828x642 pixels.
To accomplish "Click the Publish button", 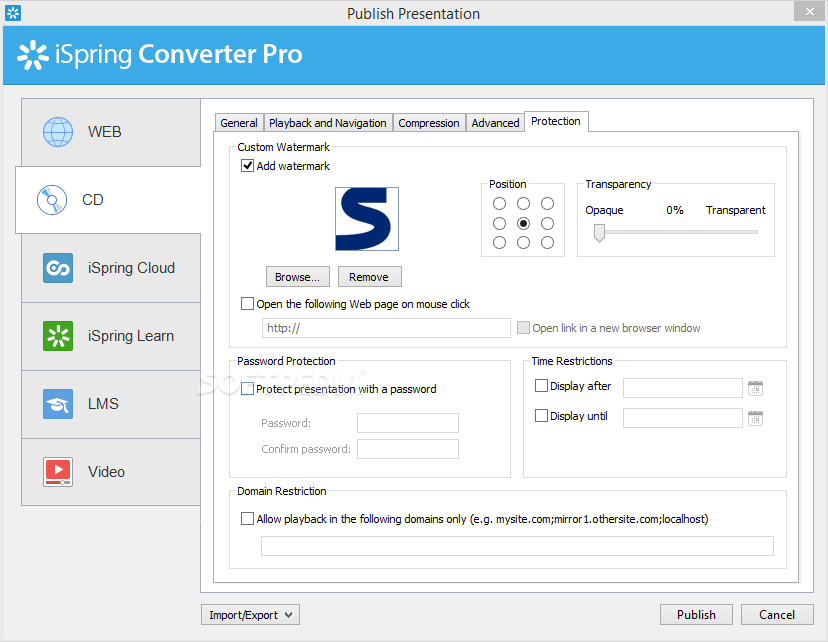I will pyautogui.click(x=696, y=615).
